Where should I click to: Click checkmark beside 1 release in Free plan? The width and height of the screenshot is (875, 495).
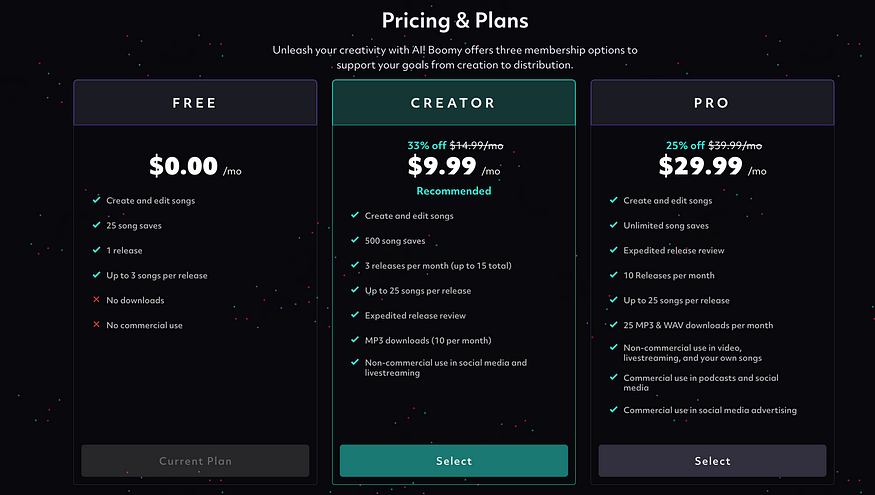click(x=97, y=250)
